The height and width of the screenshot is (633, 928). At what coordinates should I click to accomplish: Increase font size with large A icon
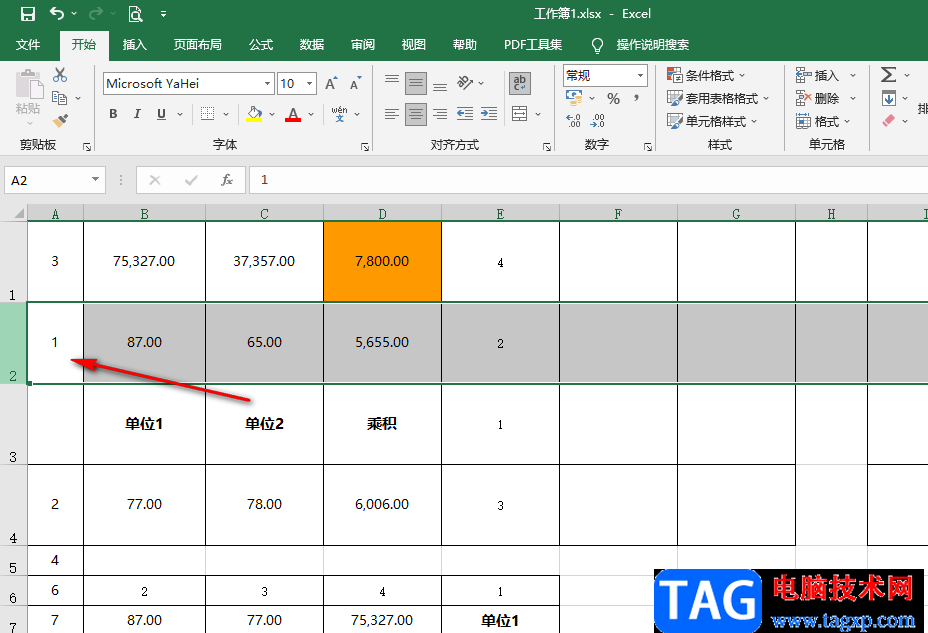(x=331, y=83)
